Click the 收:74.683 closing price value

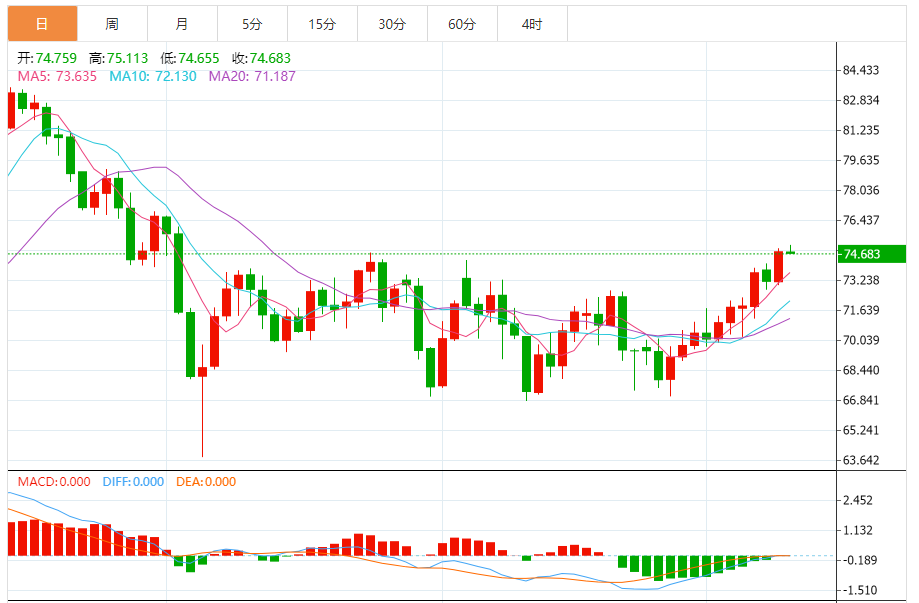[x=261, y=58]
